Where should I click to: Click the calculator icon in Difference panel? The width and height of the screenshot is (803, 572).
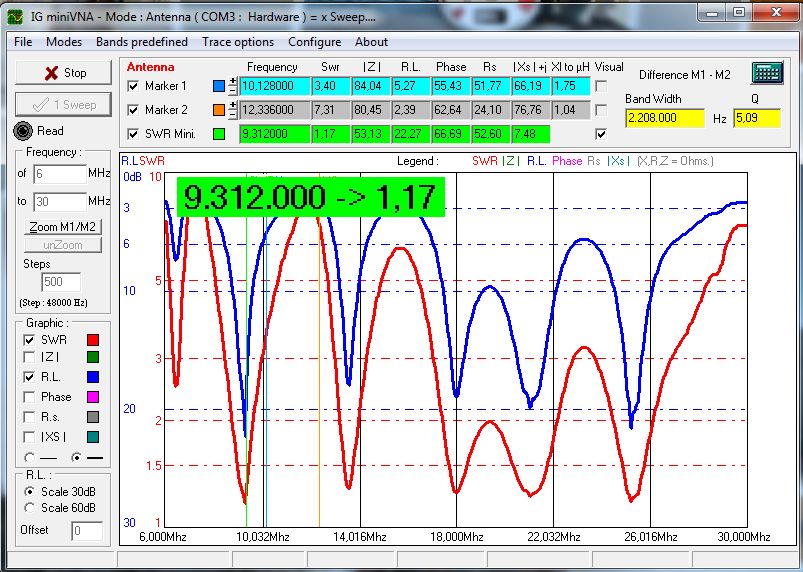pos(767,74)
